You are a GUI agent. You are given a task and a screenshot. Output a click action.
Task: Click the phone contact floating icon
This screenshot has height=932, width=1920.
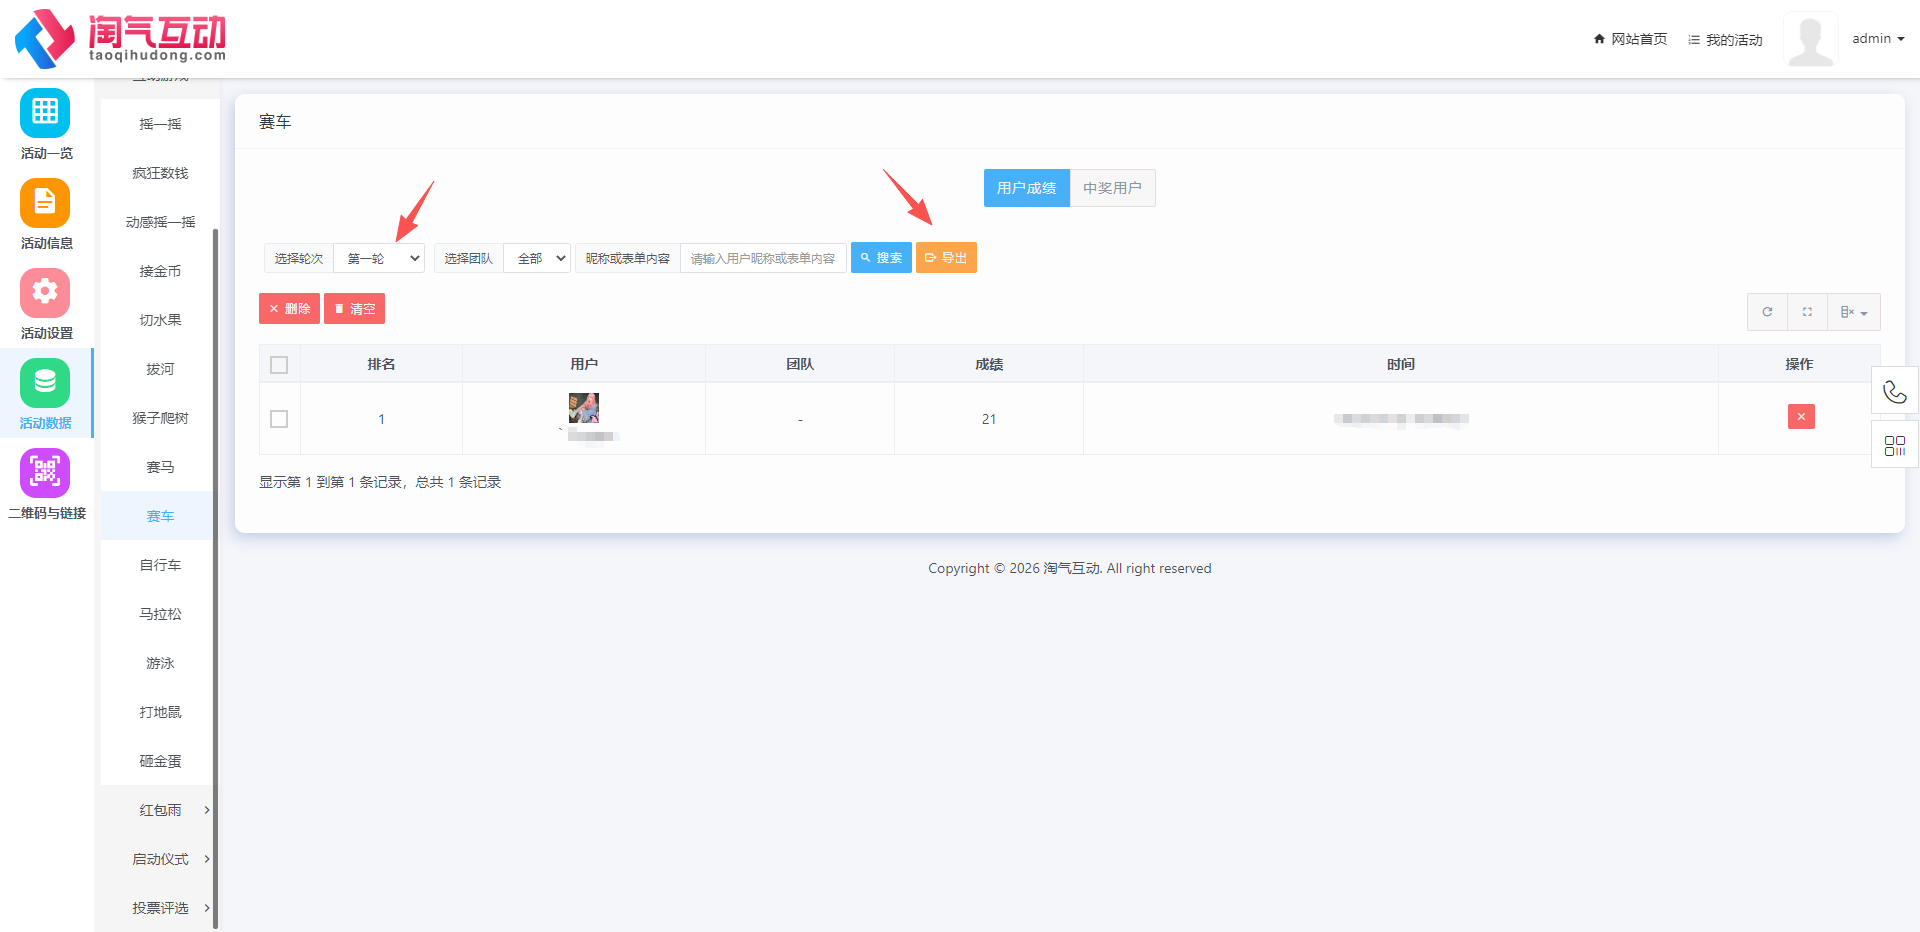(1895, 391)
